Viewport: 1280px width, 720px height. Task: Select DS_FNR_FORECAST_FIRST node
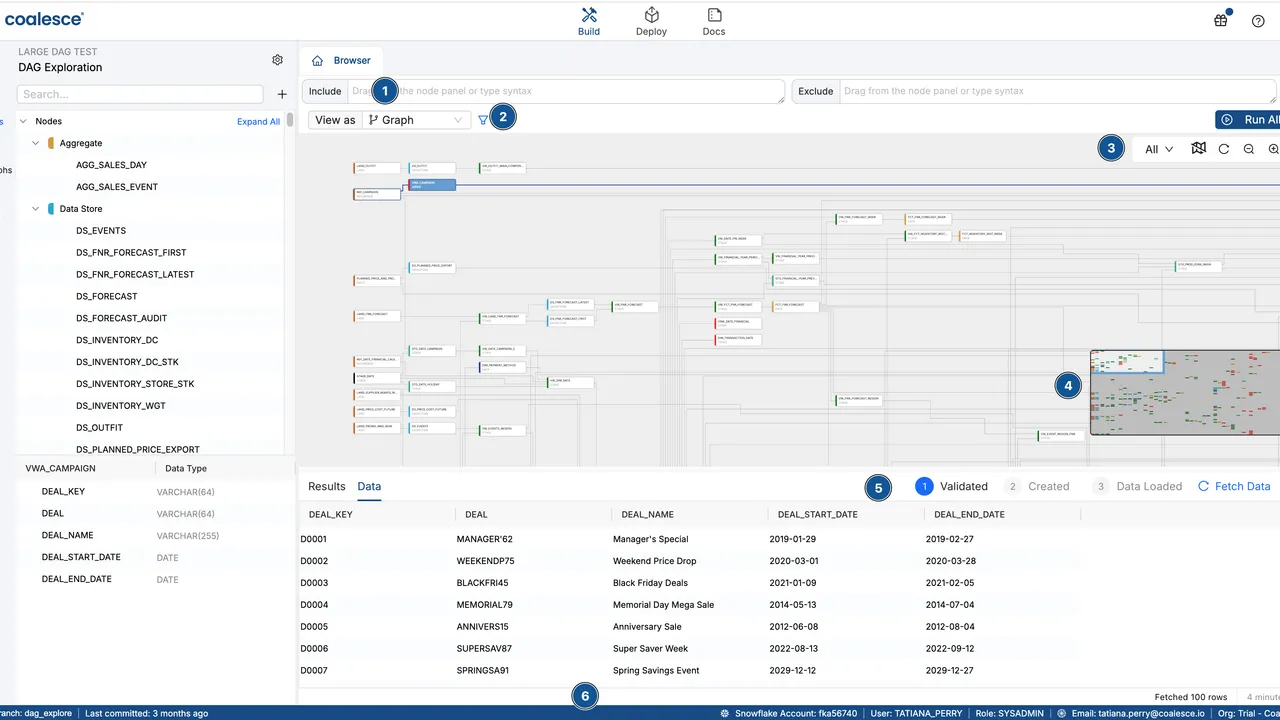(131, 253)
